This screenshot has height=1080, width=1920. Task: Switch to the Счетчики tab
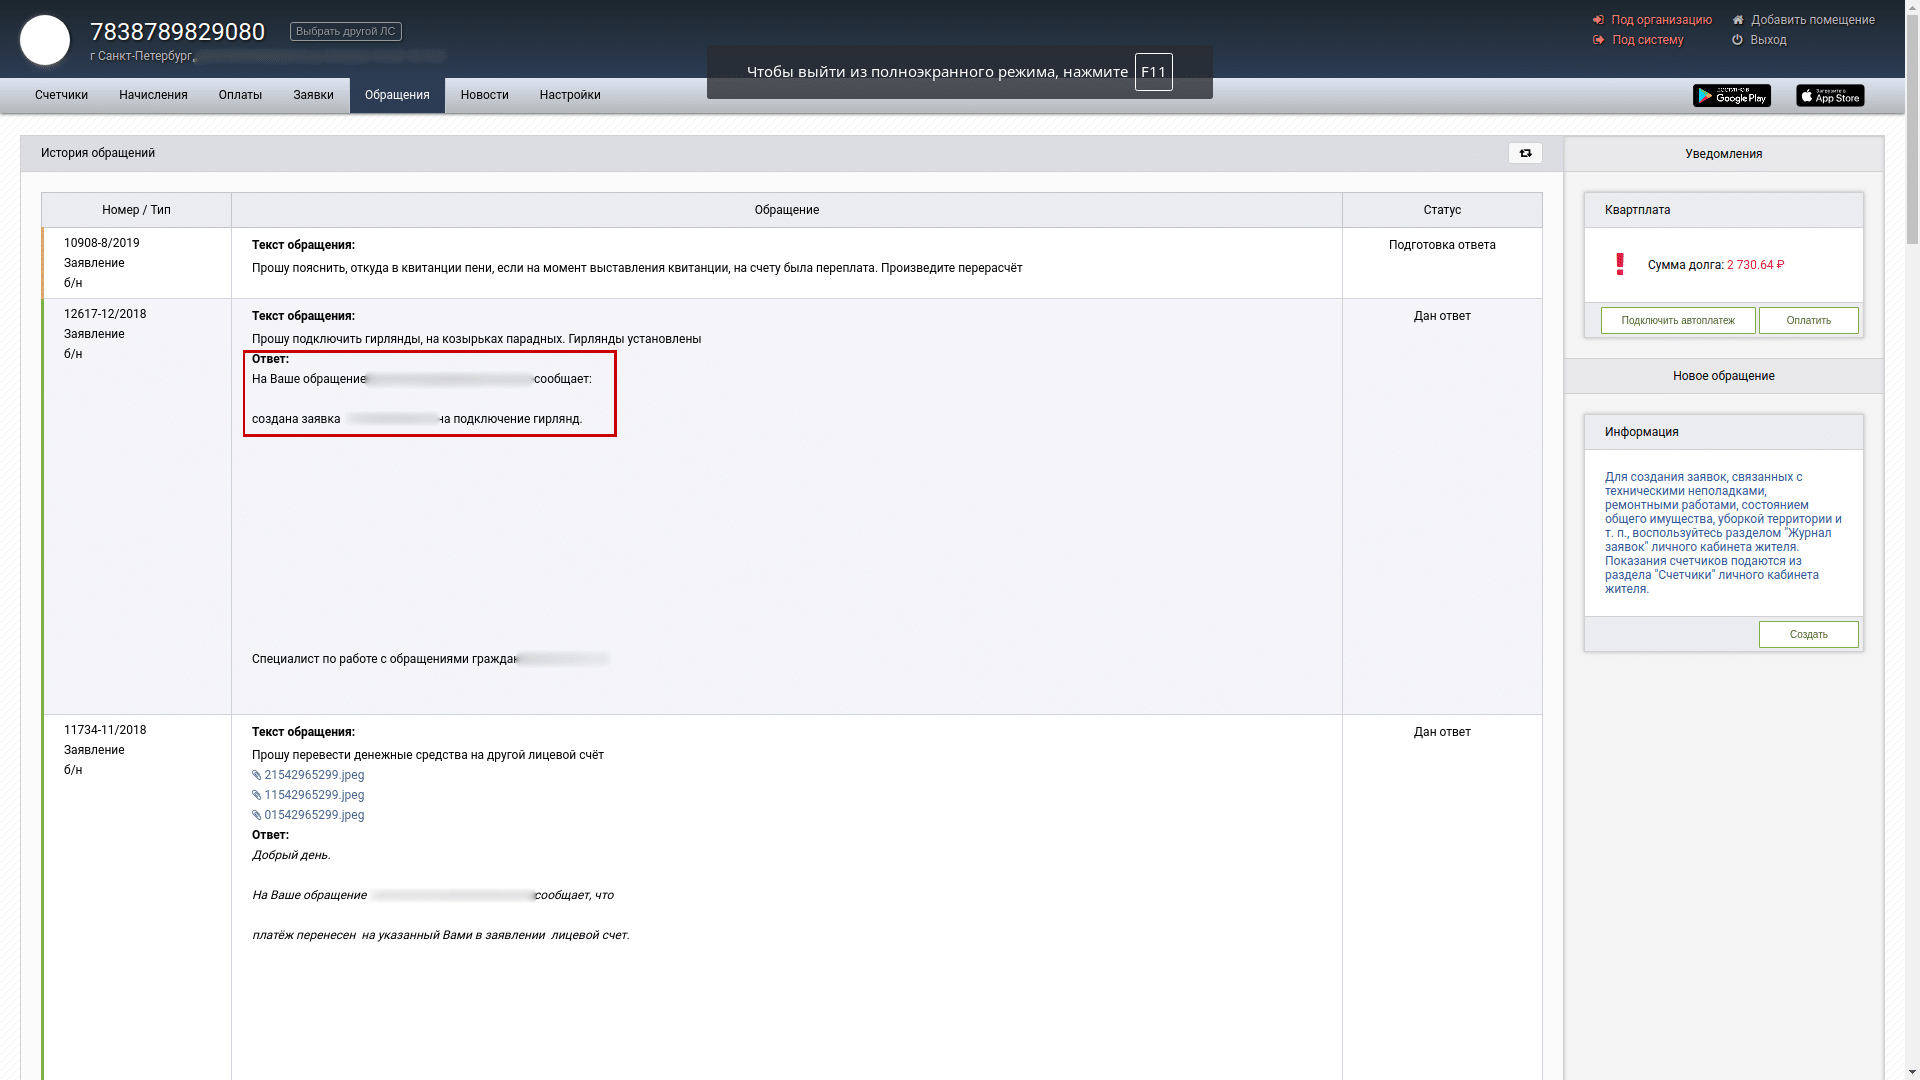coord(61,95)
